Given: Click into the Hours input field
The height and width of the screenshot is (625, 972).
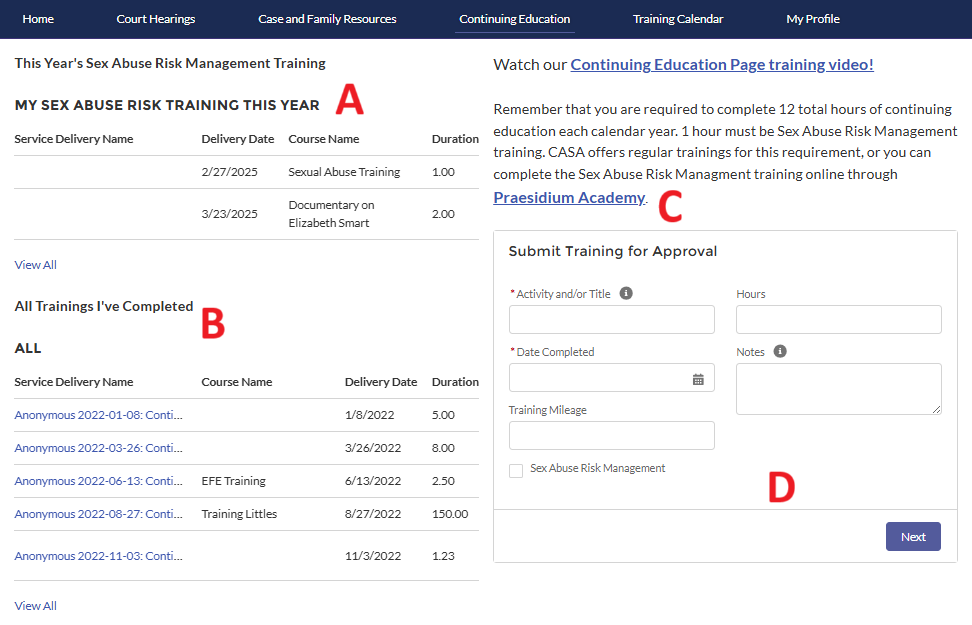Looking at the screenshot, I should coord(838,320).
